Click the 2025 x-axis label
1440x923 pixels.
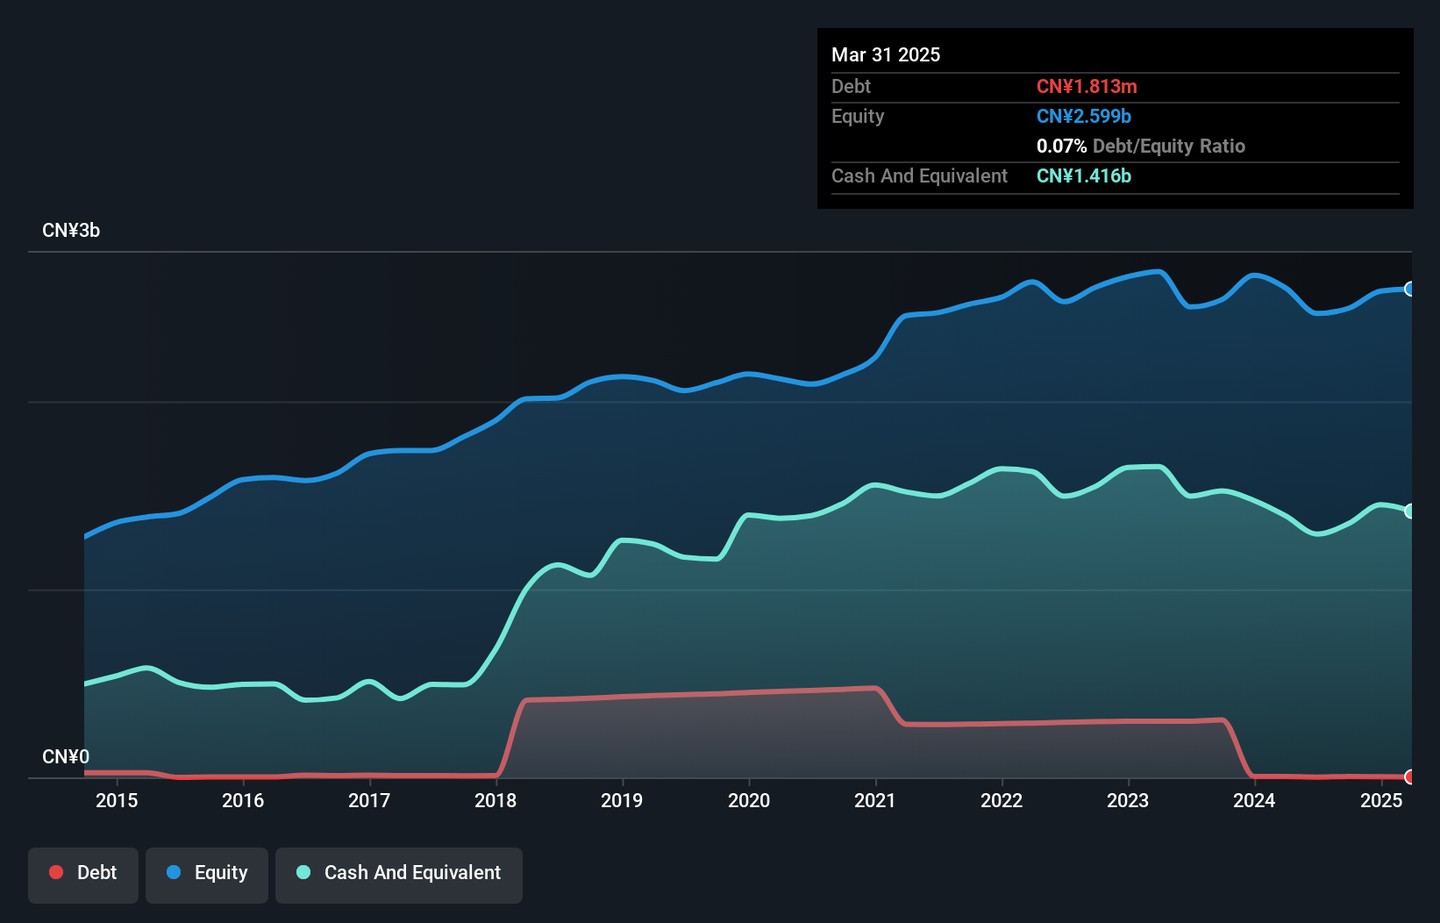click(1381, 800)
